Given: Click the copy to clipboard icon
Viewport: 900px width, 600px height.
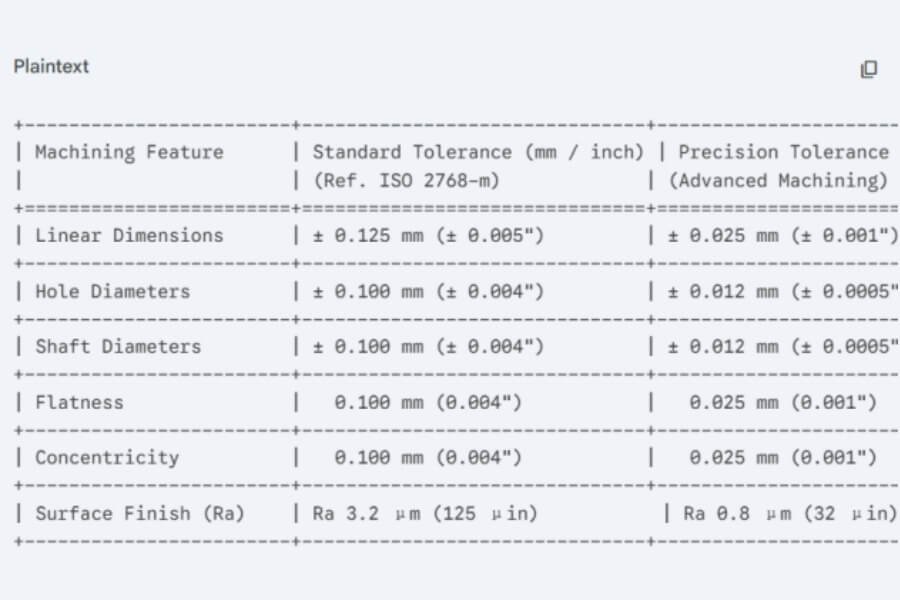Looking at the screenshot, I should [869, 69].
